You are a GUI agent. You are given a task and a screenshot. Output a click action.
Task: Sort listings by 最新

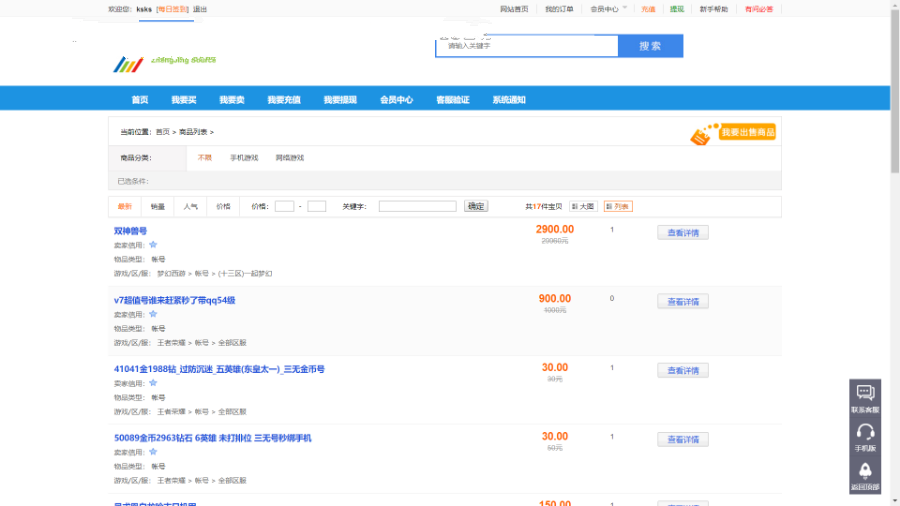pyautogui.click(x=125, y=207)
